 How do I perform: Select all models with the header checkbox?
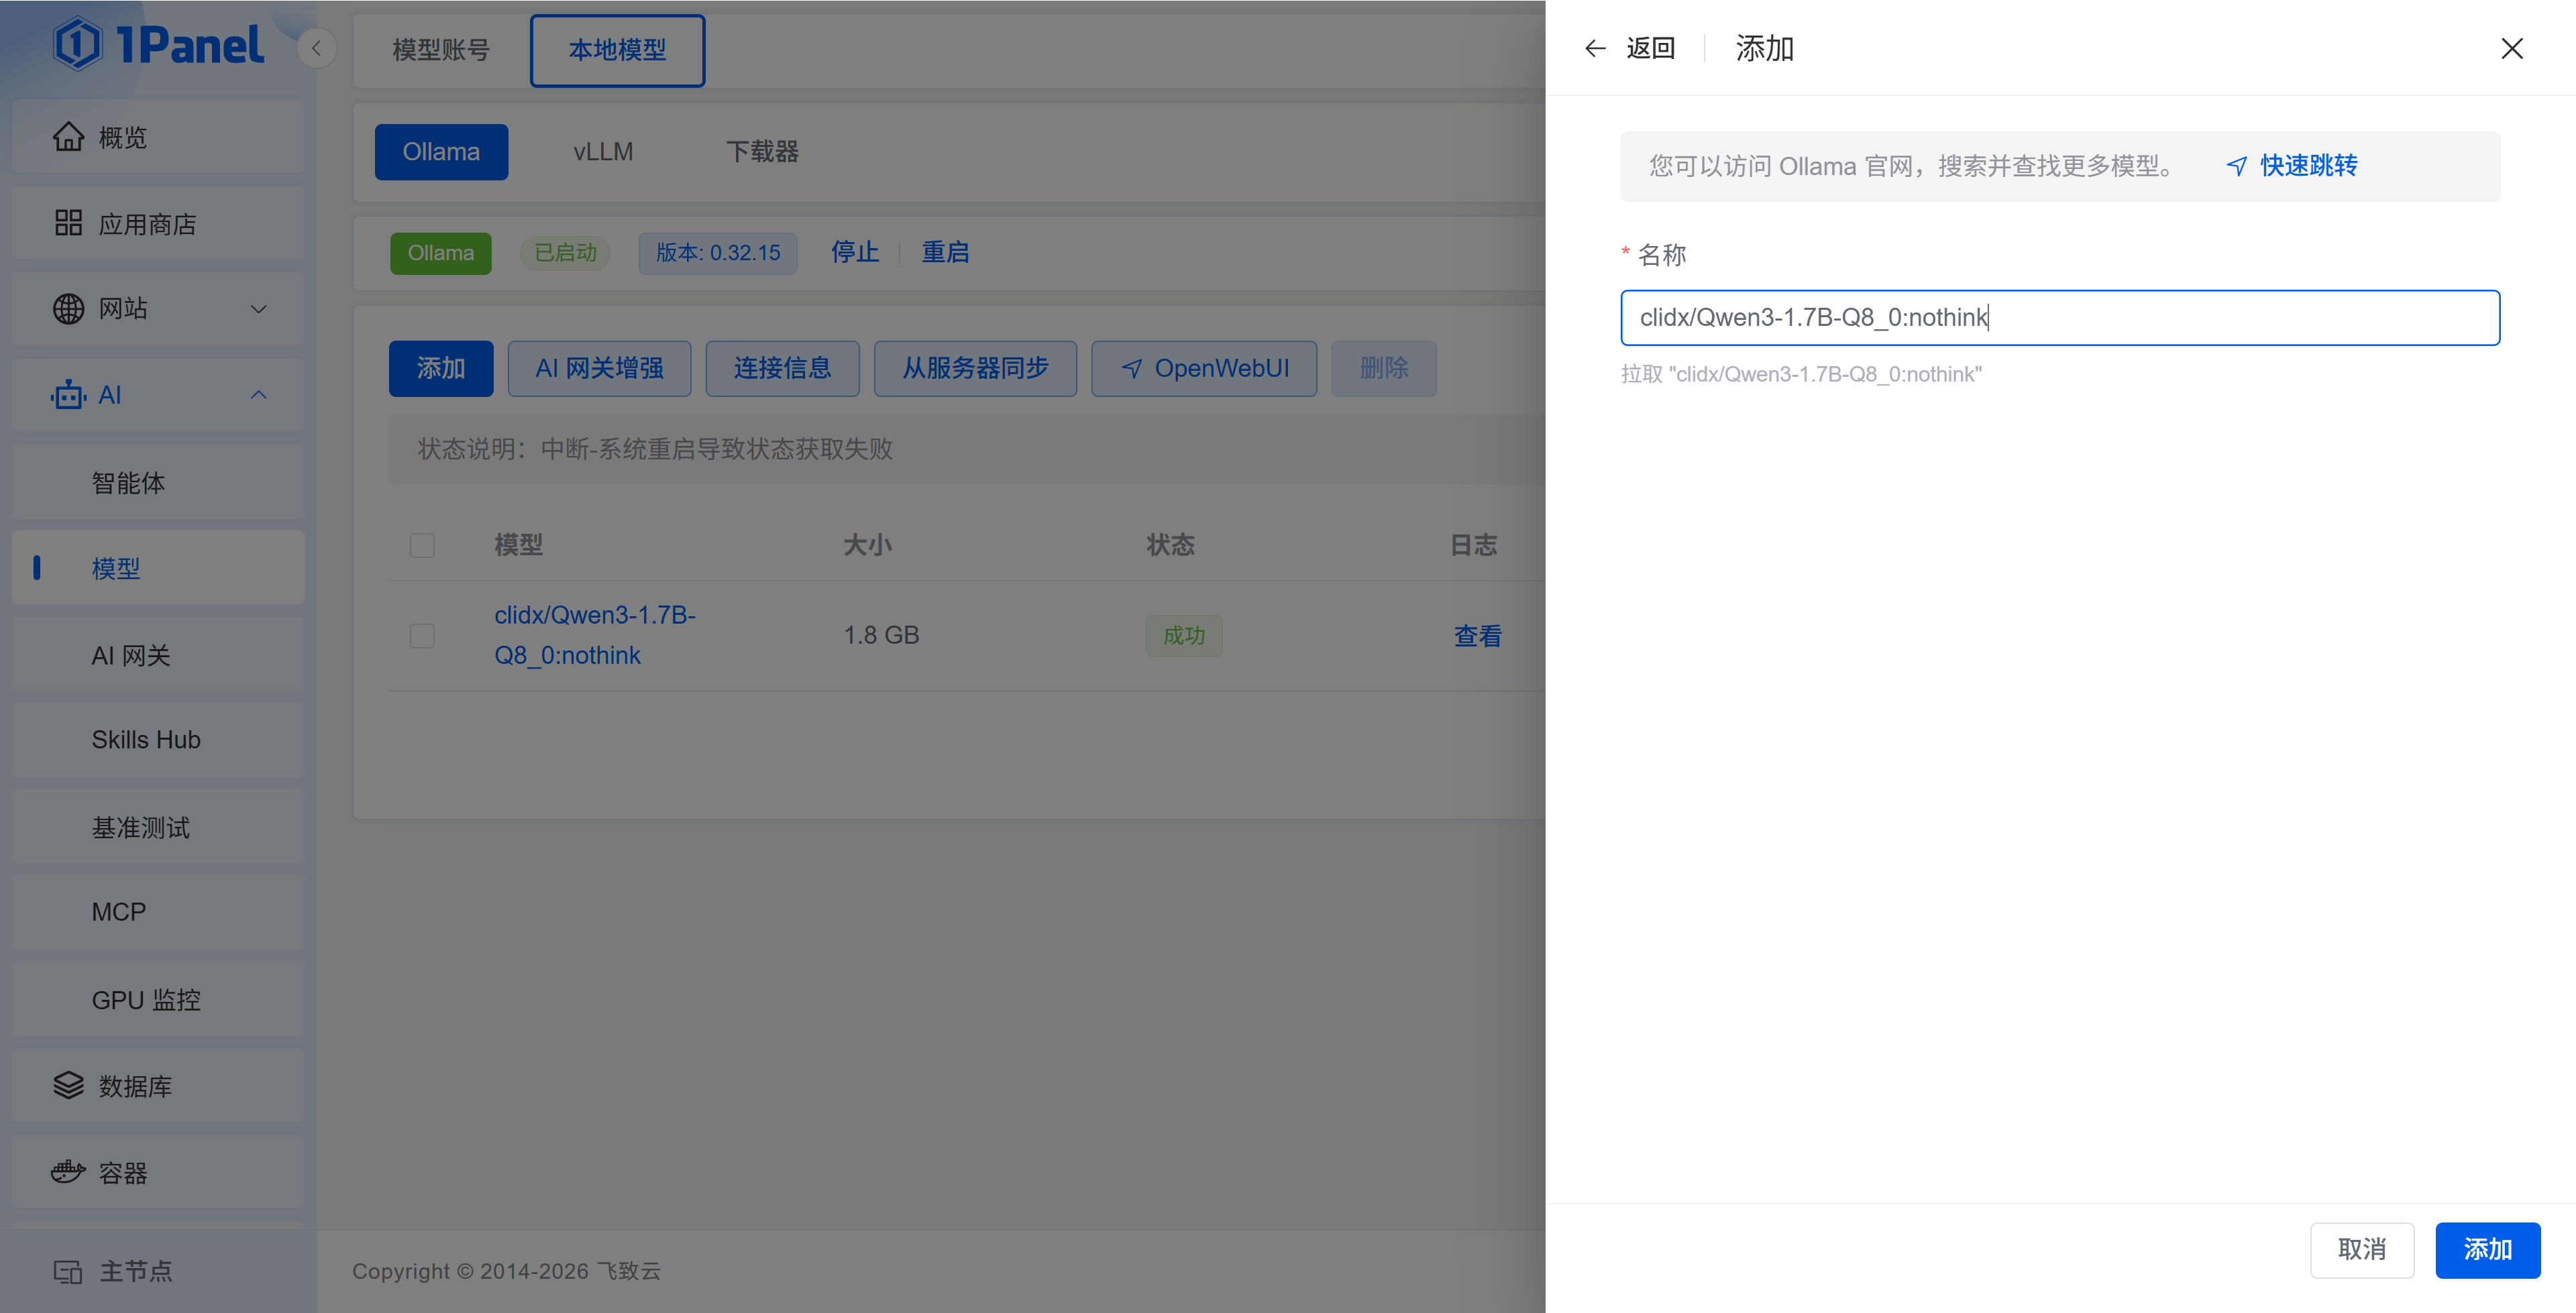click(x=422, y=545)
